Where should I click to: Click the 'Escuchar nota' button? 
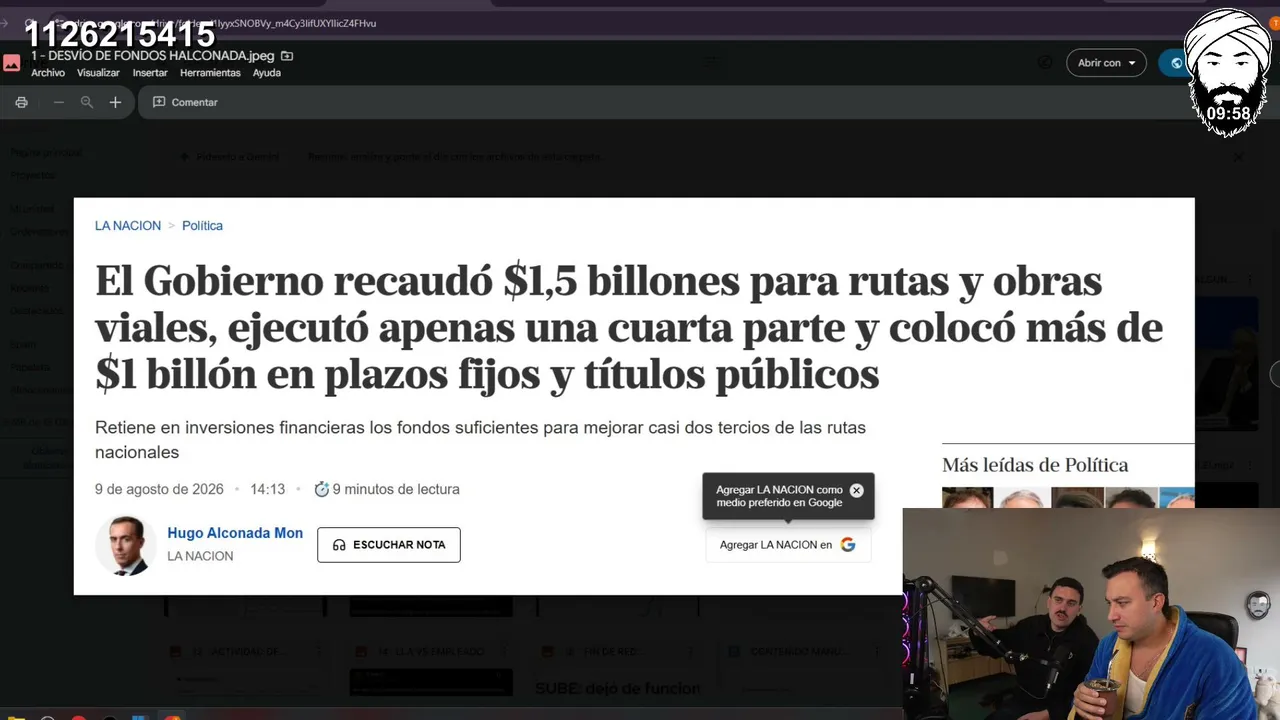(x=389, y=545)
